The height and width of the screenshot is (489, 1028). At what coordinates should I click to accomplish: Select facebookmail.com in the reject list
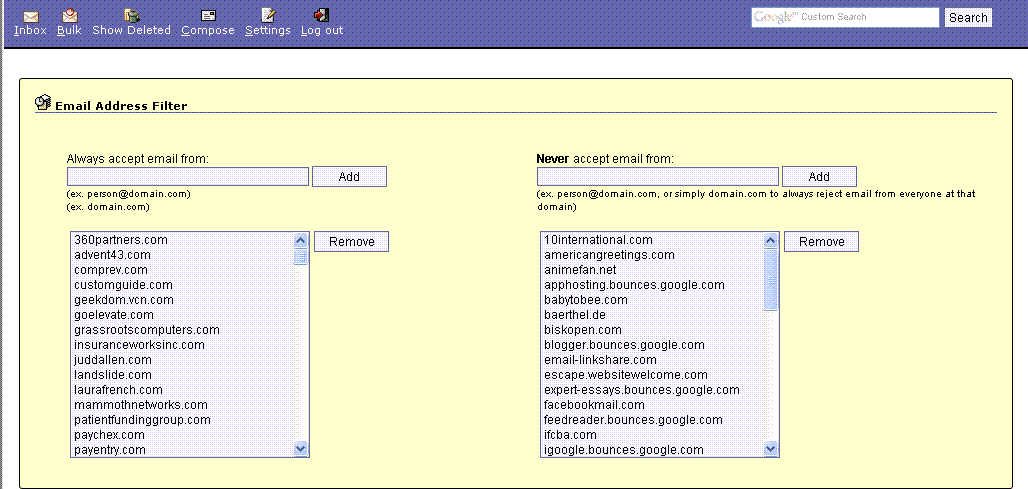pos(653,405)
